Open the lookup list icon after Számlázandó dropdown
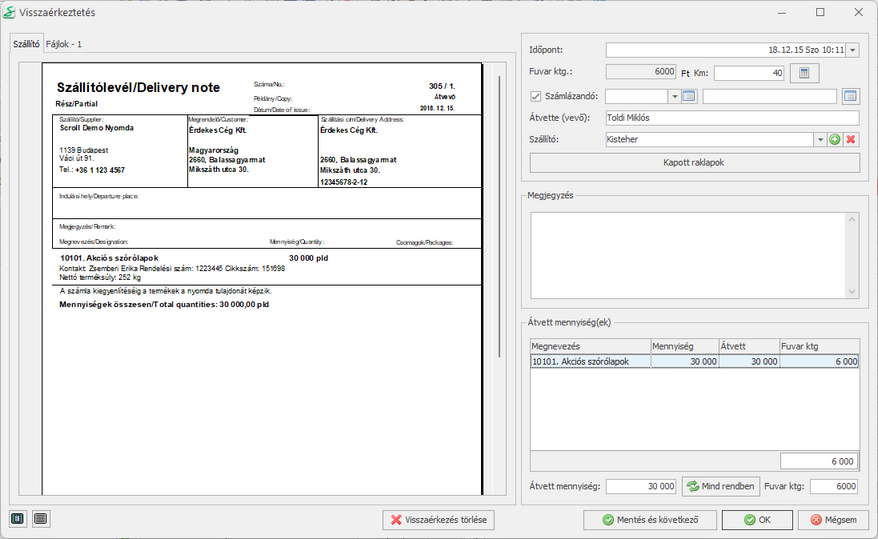The image size is (878, 539). 688,96
